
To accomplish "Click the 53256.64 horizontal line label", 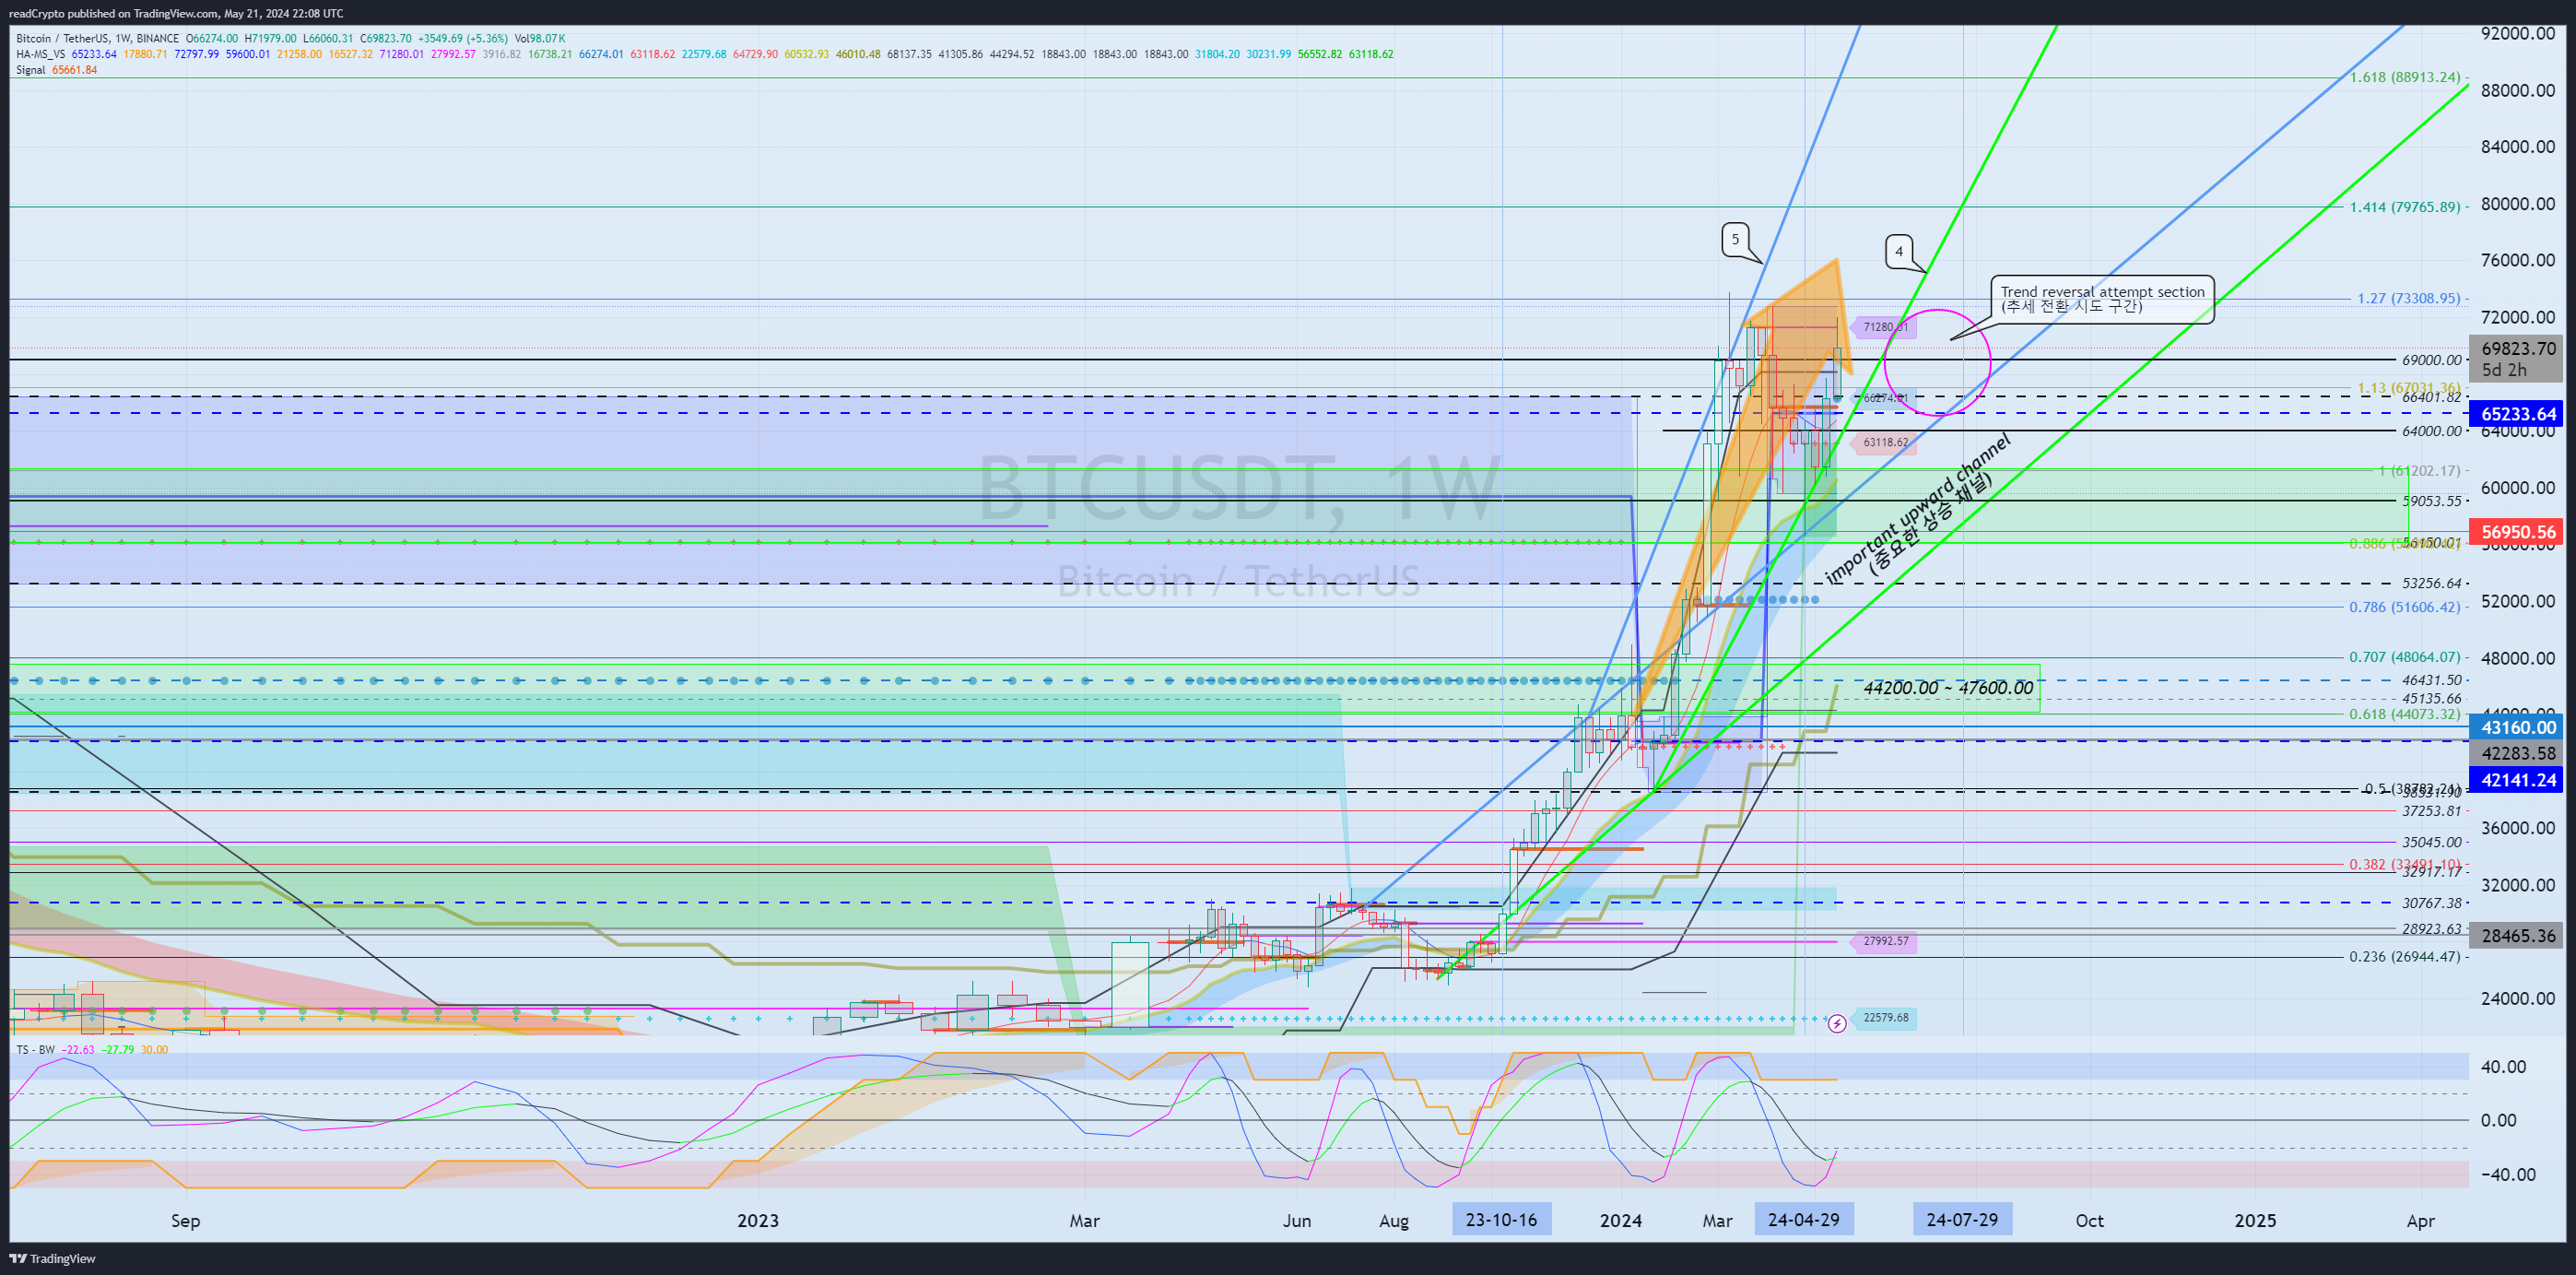I will pyautogui.click(x=2432, y=583).
